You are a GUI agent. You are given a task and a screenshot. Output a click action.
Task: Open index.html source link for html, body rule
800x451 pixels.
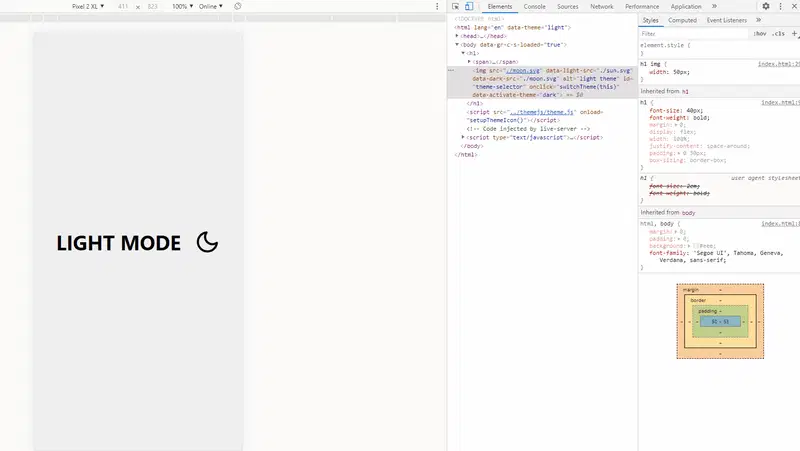tap(780, 223)
